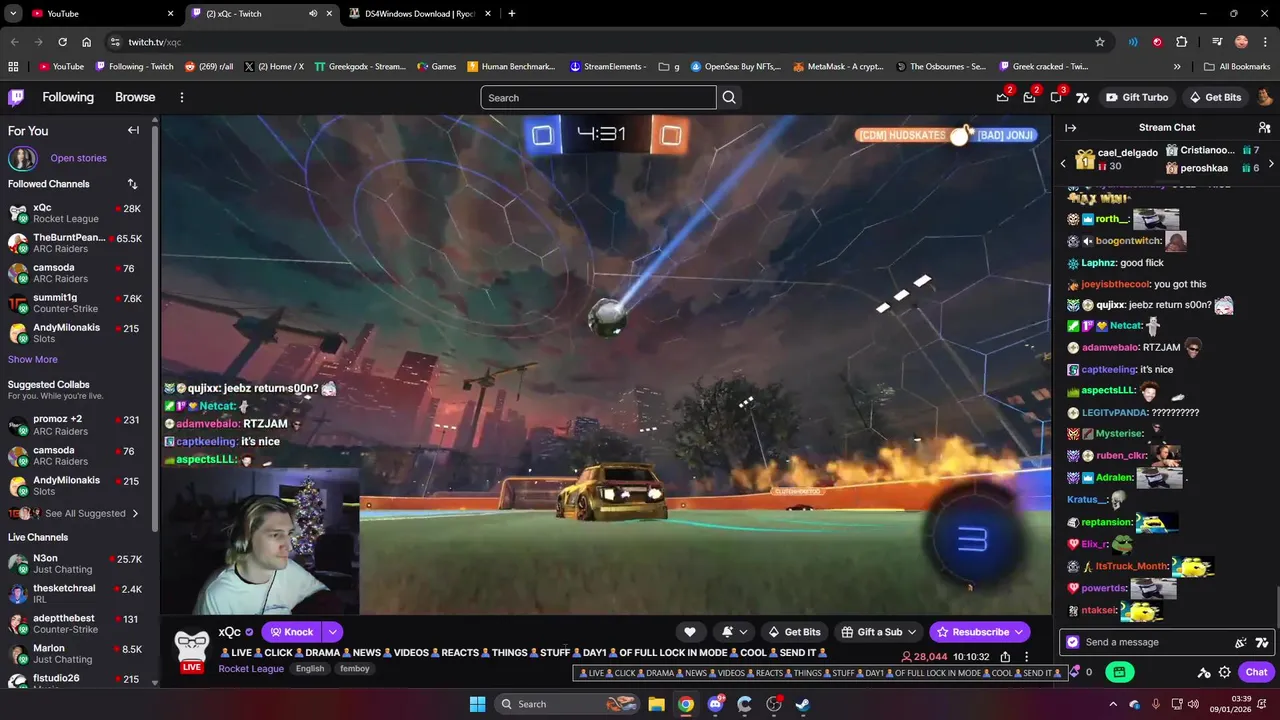Screen dimensions: 1280x720
Task: Open the moderator sword icon below chat
Action: point(1204,672)
